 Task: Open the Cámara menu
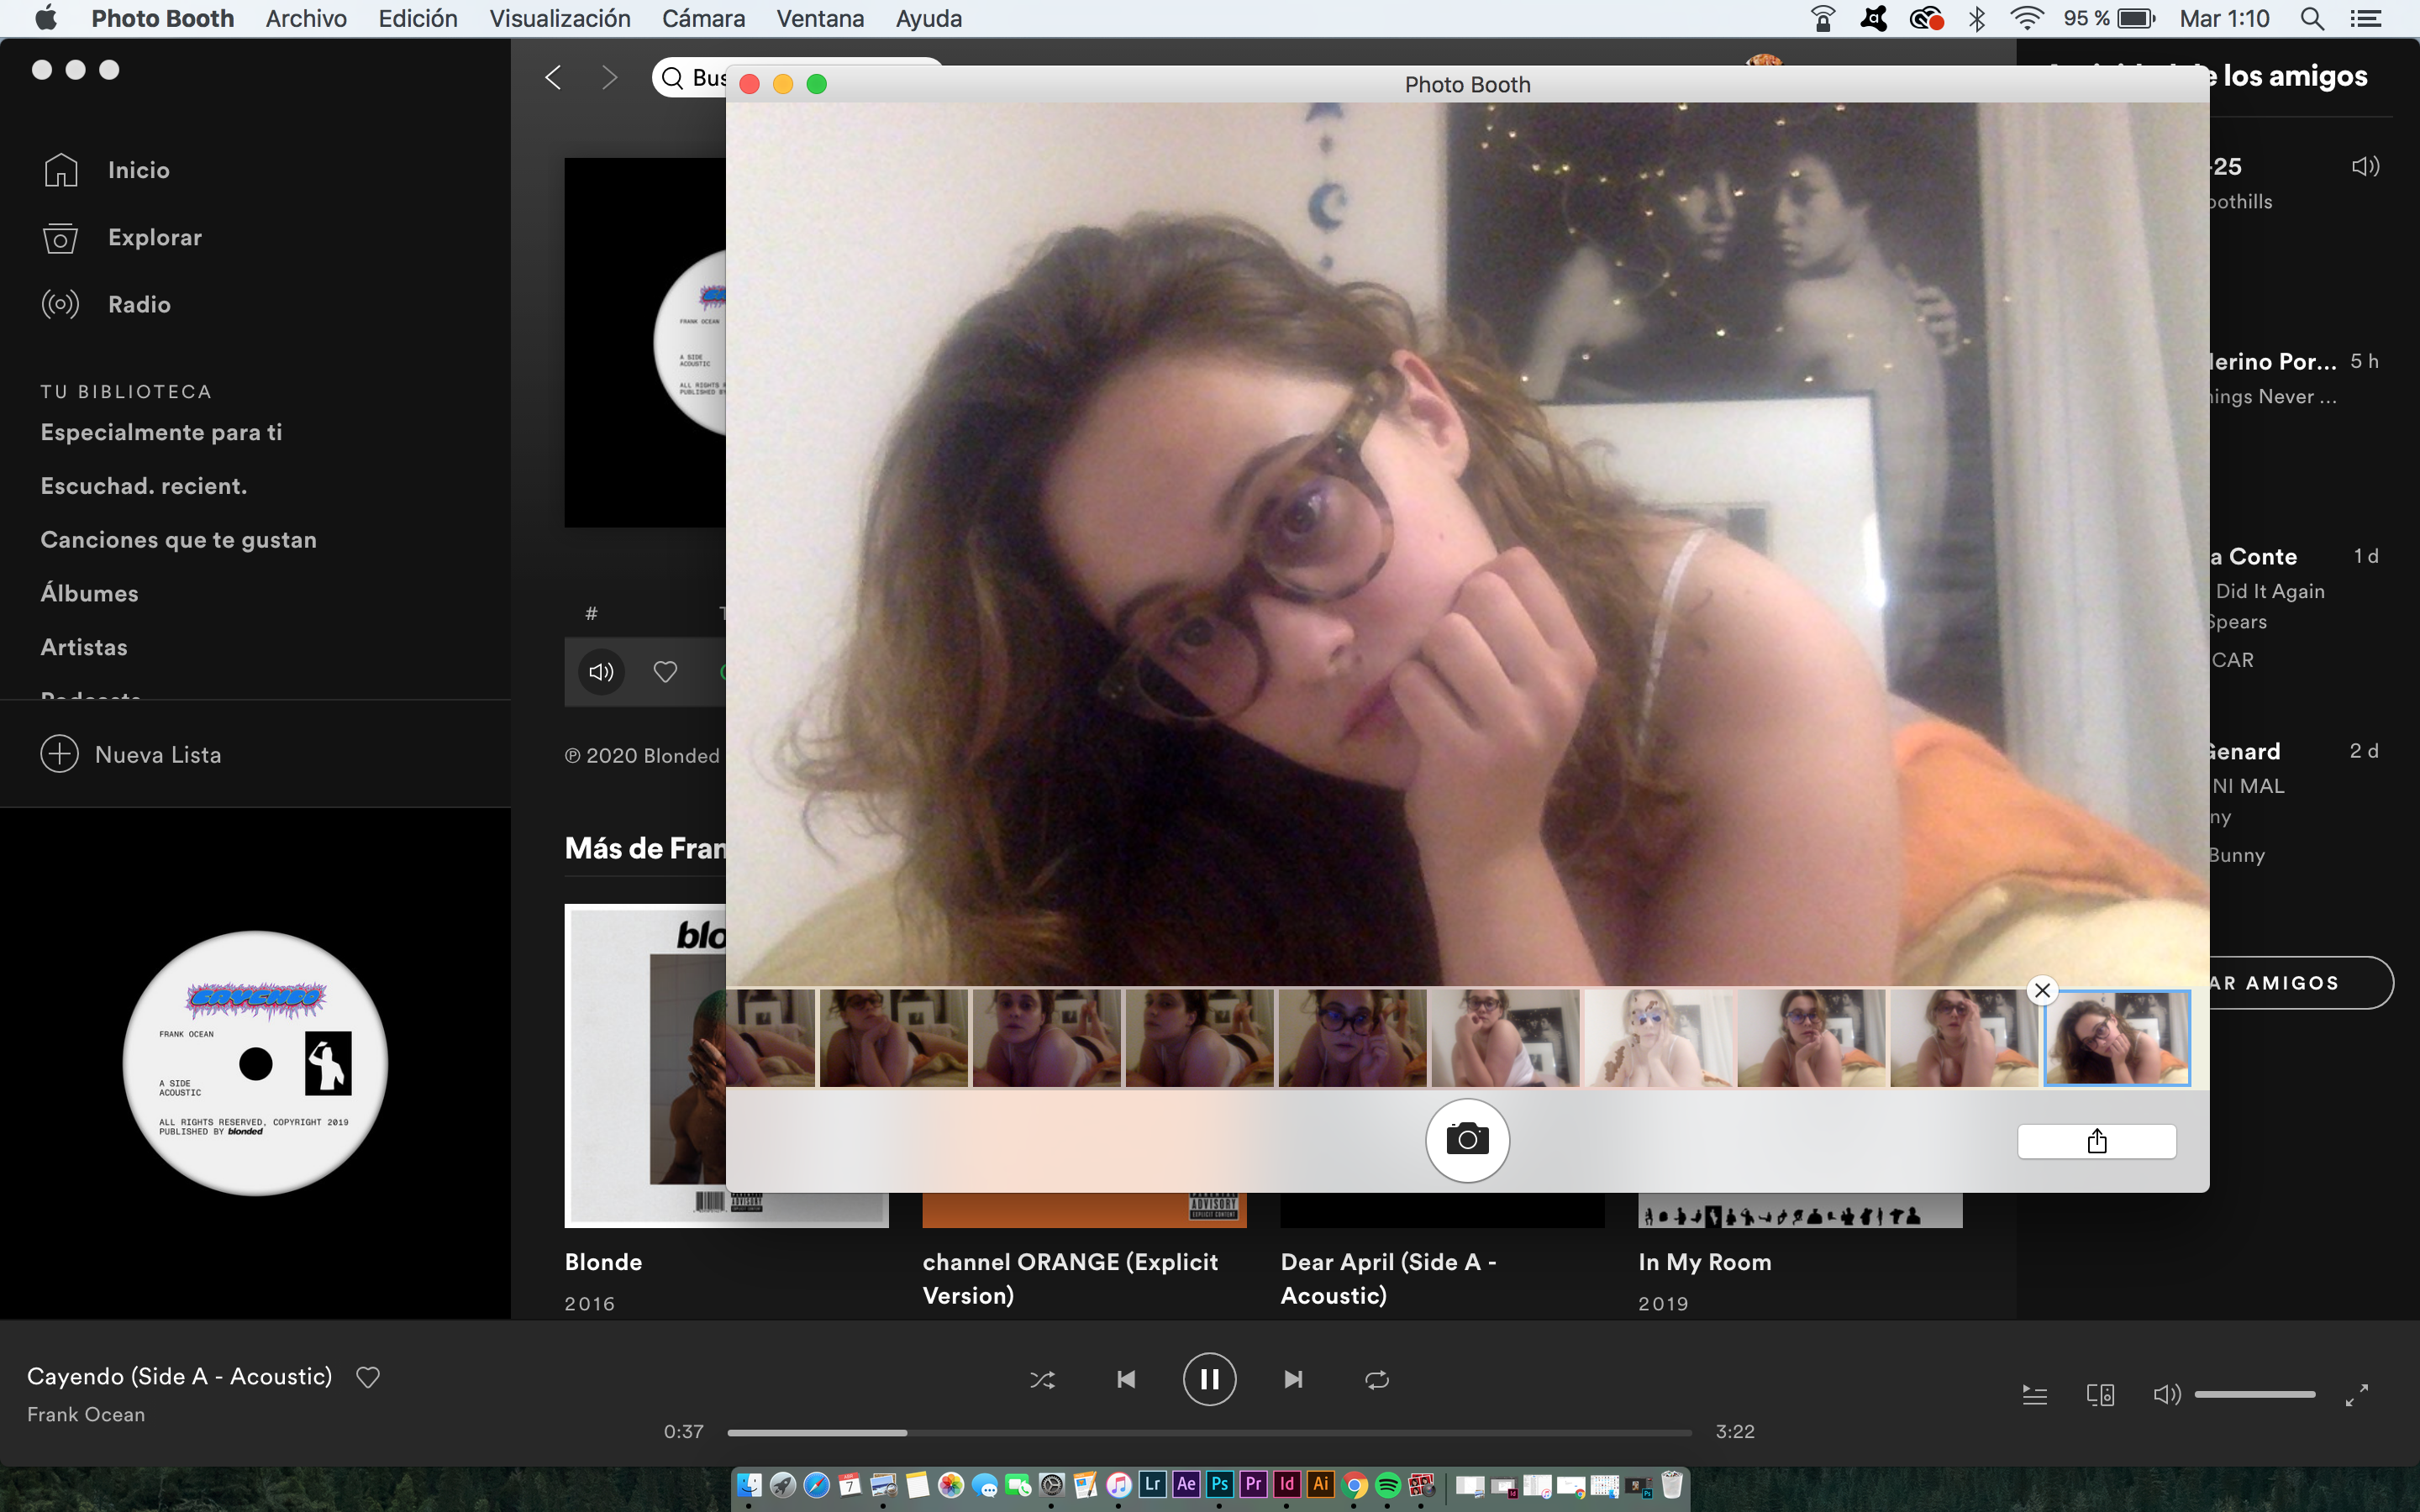pos(703,19)
